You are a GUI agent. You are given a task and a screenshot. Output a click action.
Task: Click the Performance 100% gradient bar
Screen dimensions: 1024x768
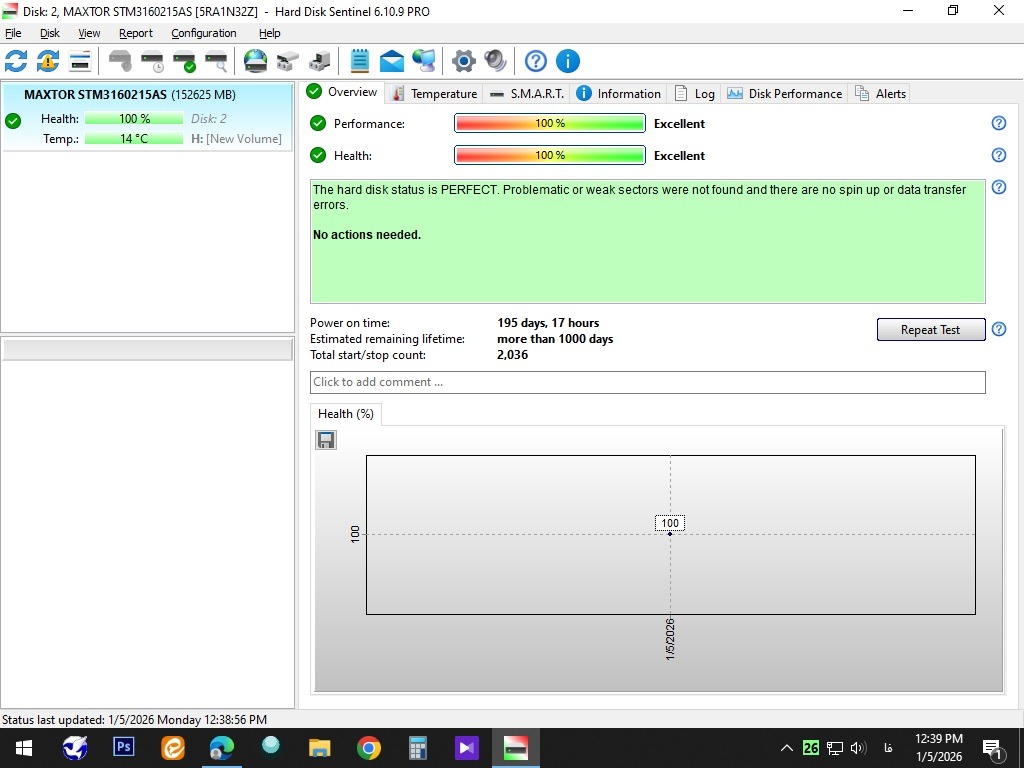[x=550, y=124]
